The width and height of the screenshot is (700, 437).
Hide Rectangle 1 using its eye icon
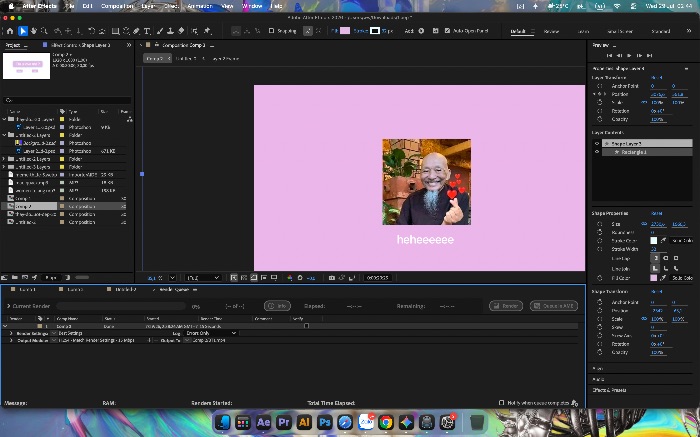tap(597, 152)
